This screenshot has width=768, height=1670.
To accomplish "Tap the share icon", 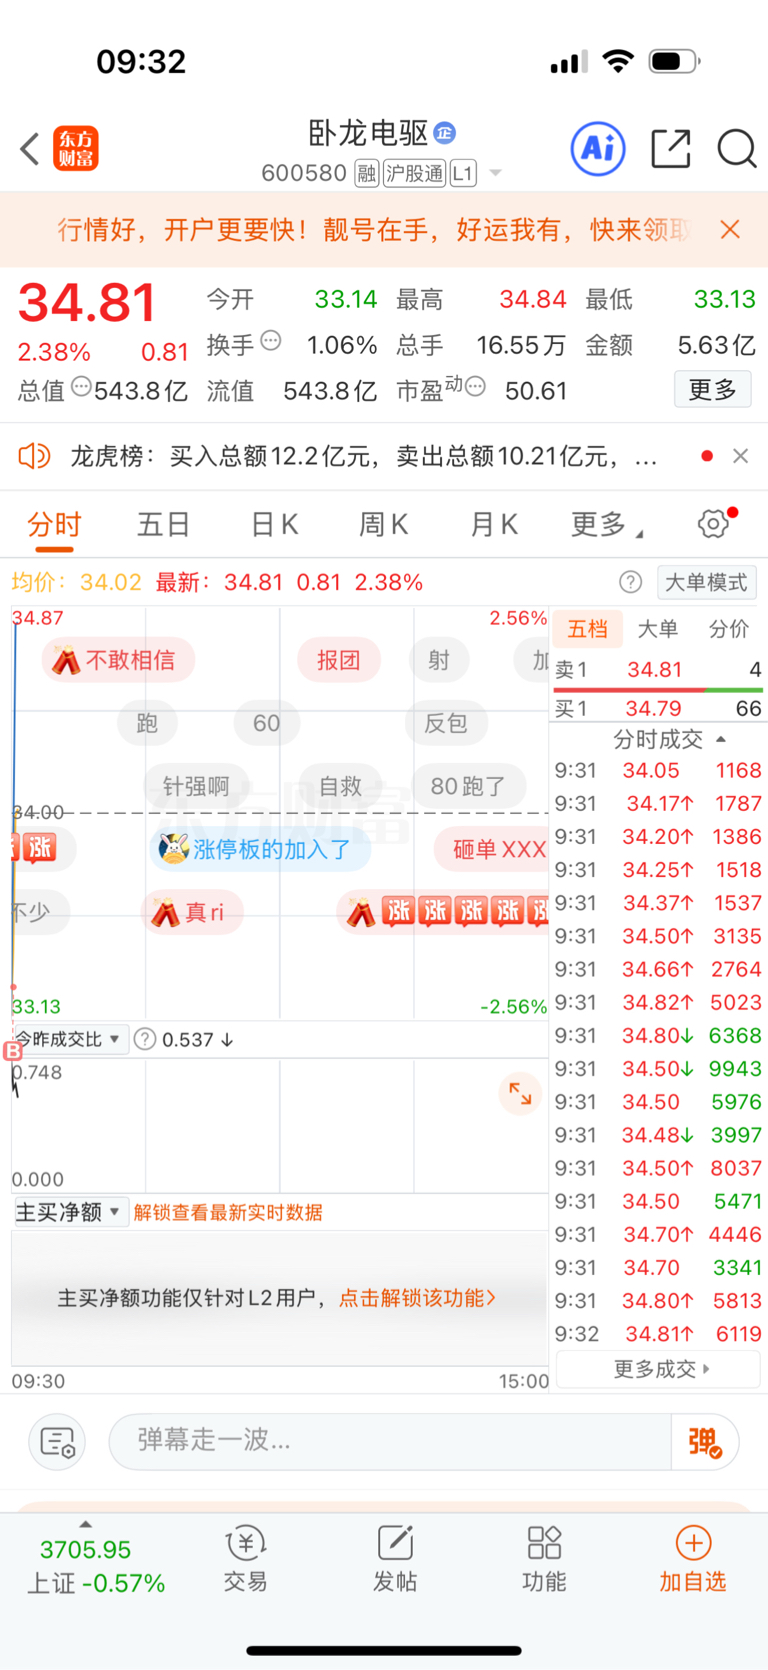I will click(671, 149).
